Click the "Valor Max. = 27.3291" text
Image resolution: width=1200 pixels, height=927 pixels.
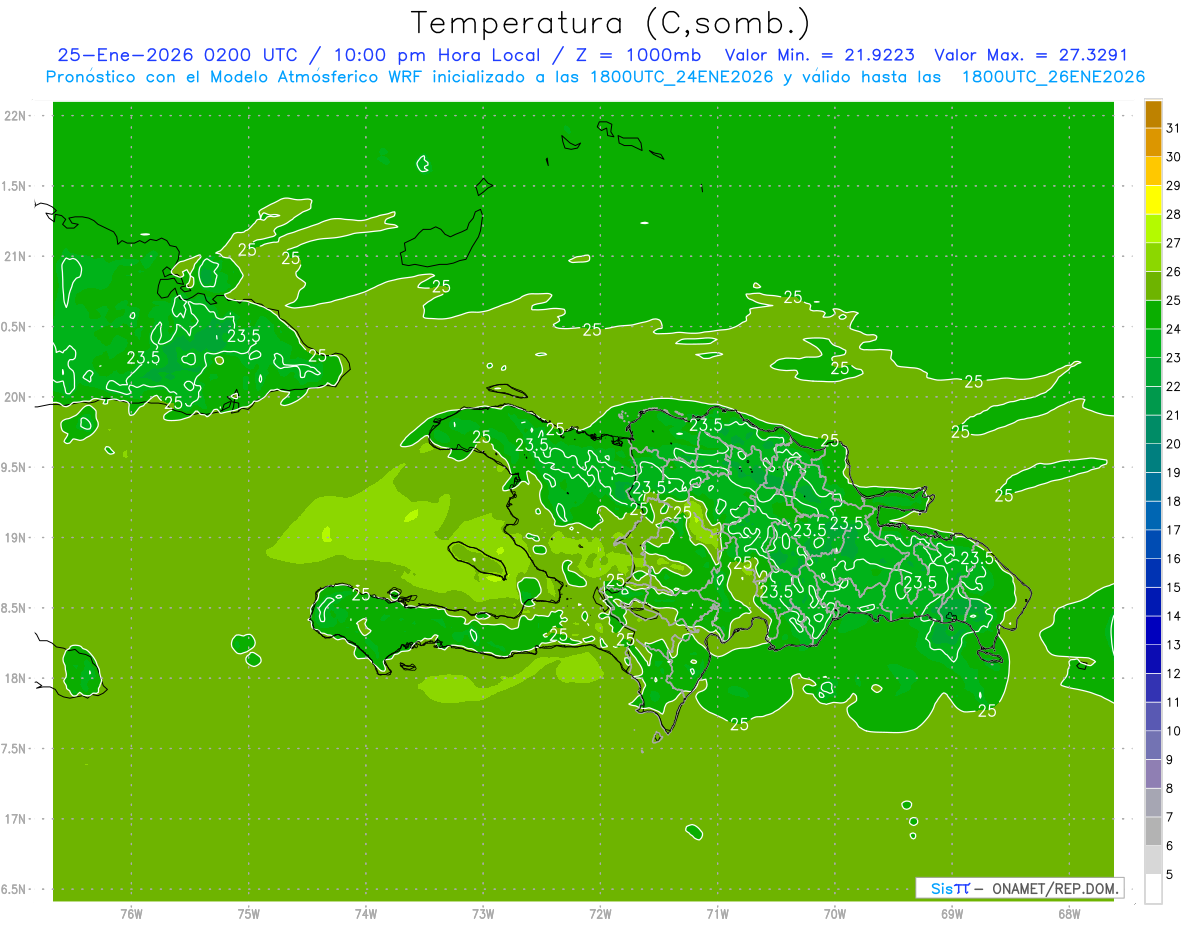coord(1031,55)
